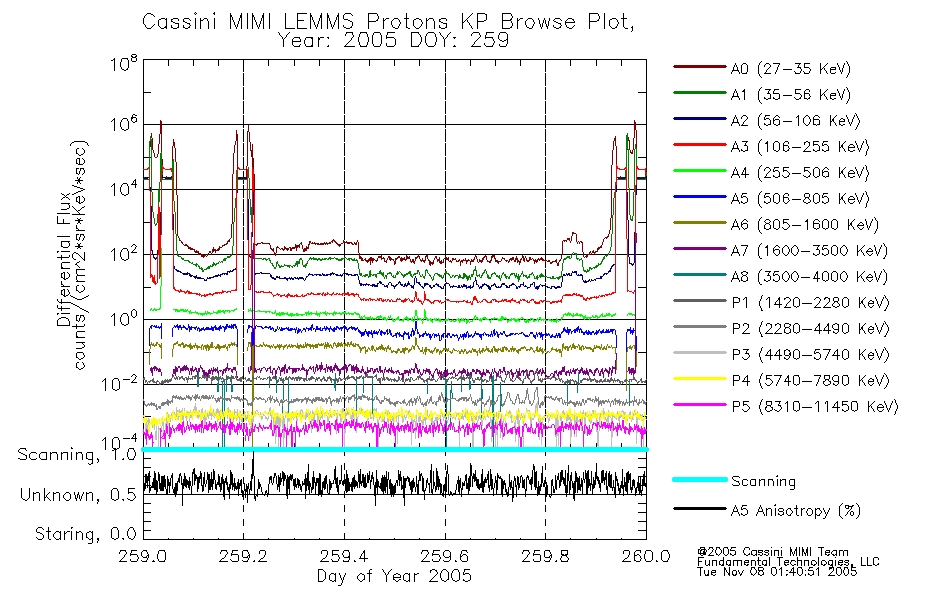Click the red A3 legend line

tap(699, 145)
